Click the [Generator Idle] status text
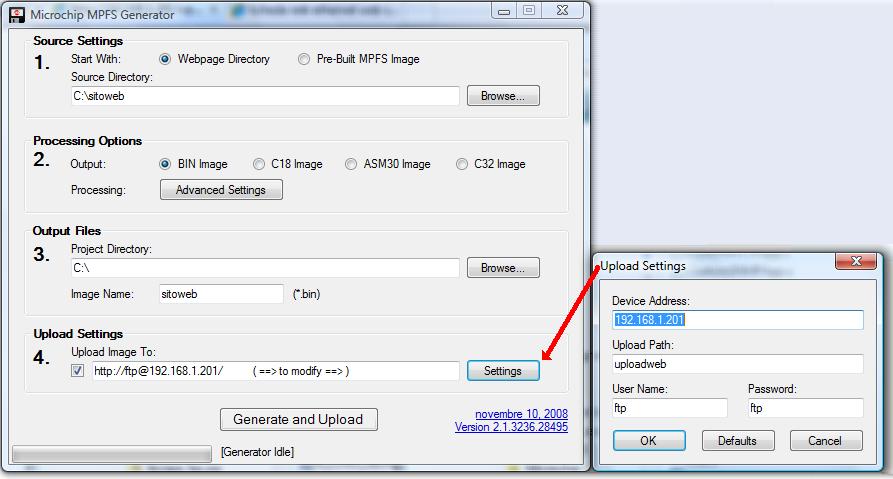 (x=257, y=452)
